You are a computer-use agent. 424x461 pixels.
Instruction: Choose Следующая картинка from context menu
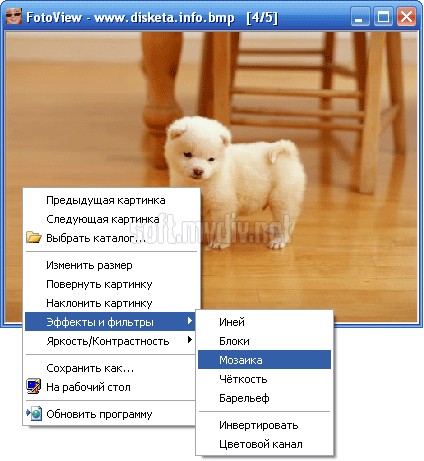click(x=110, y=219)
